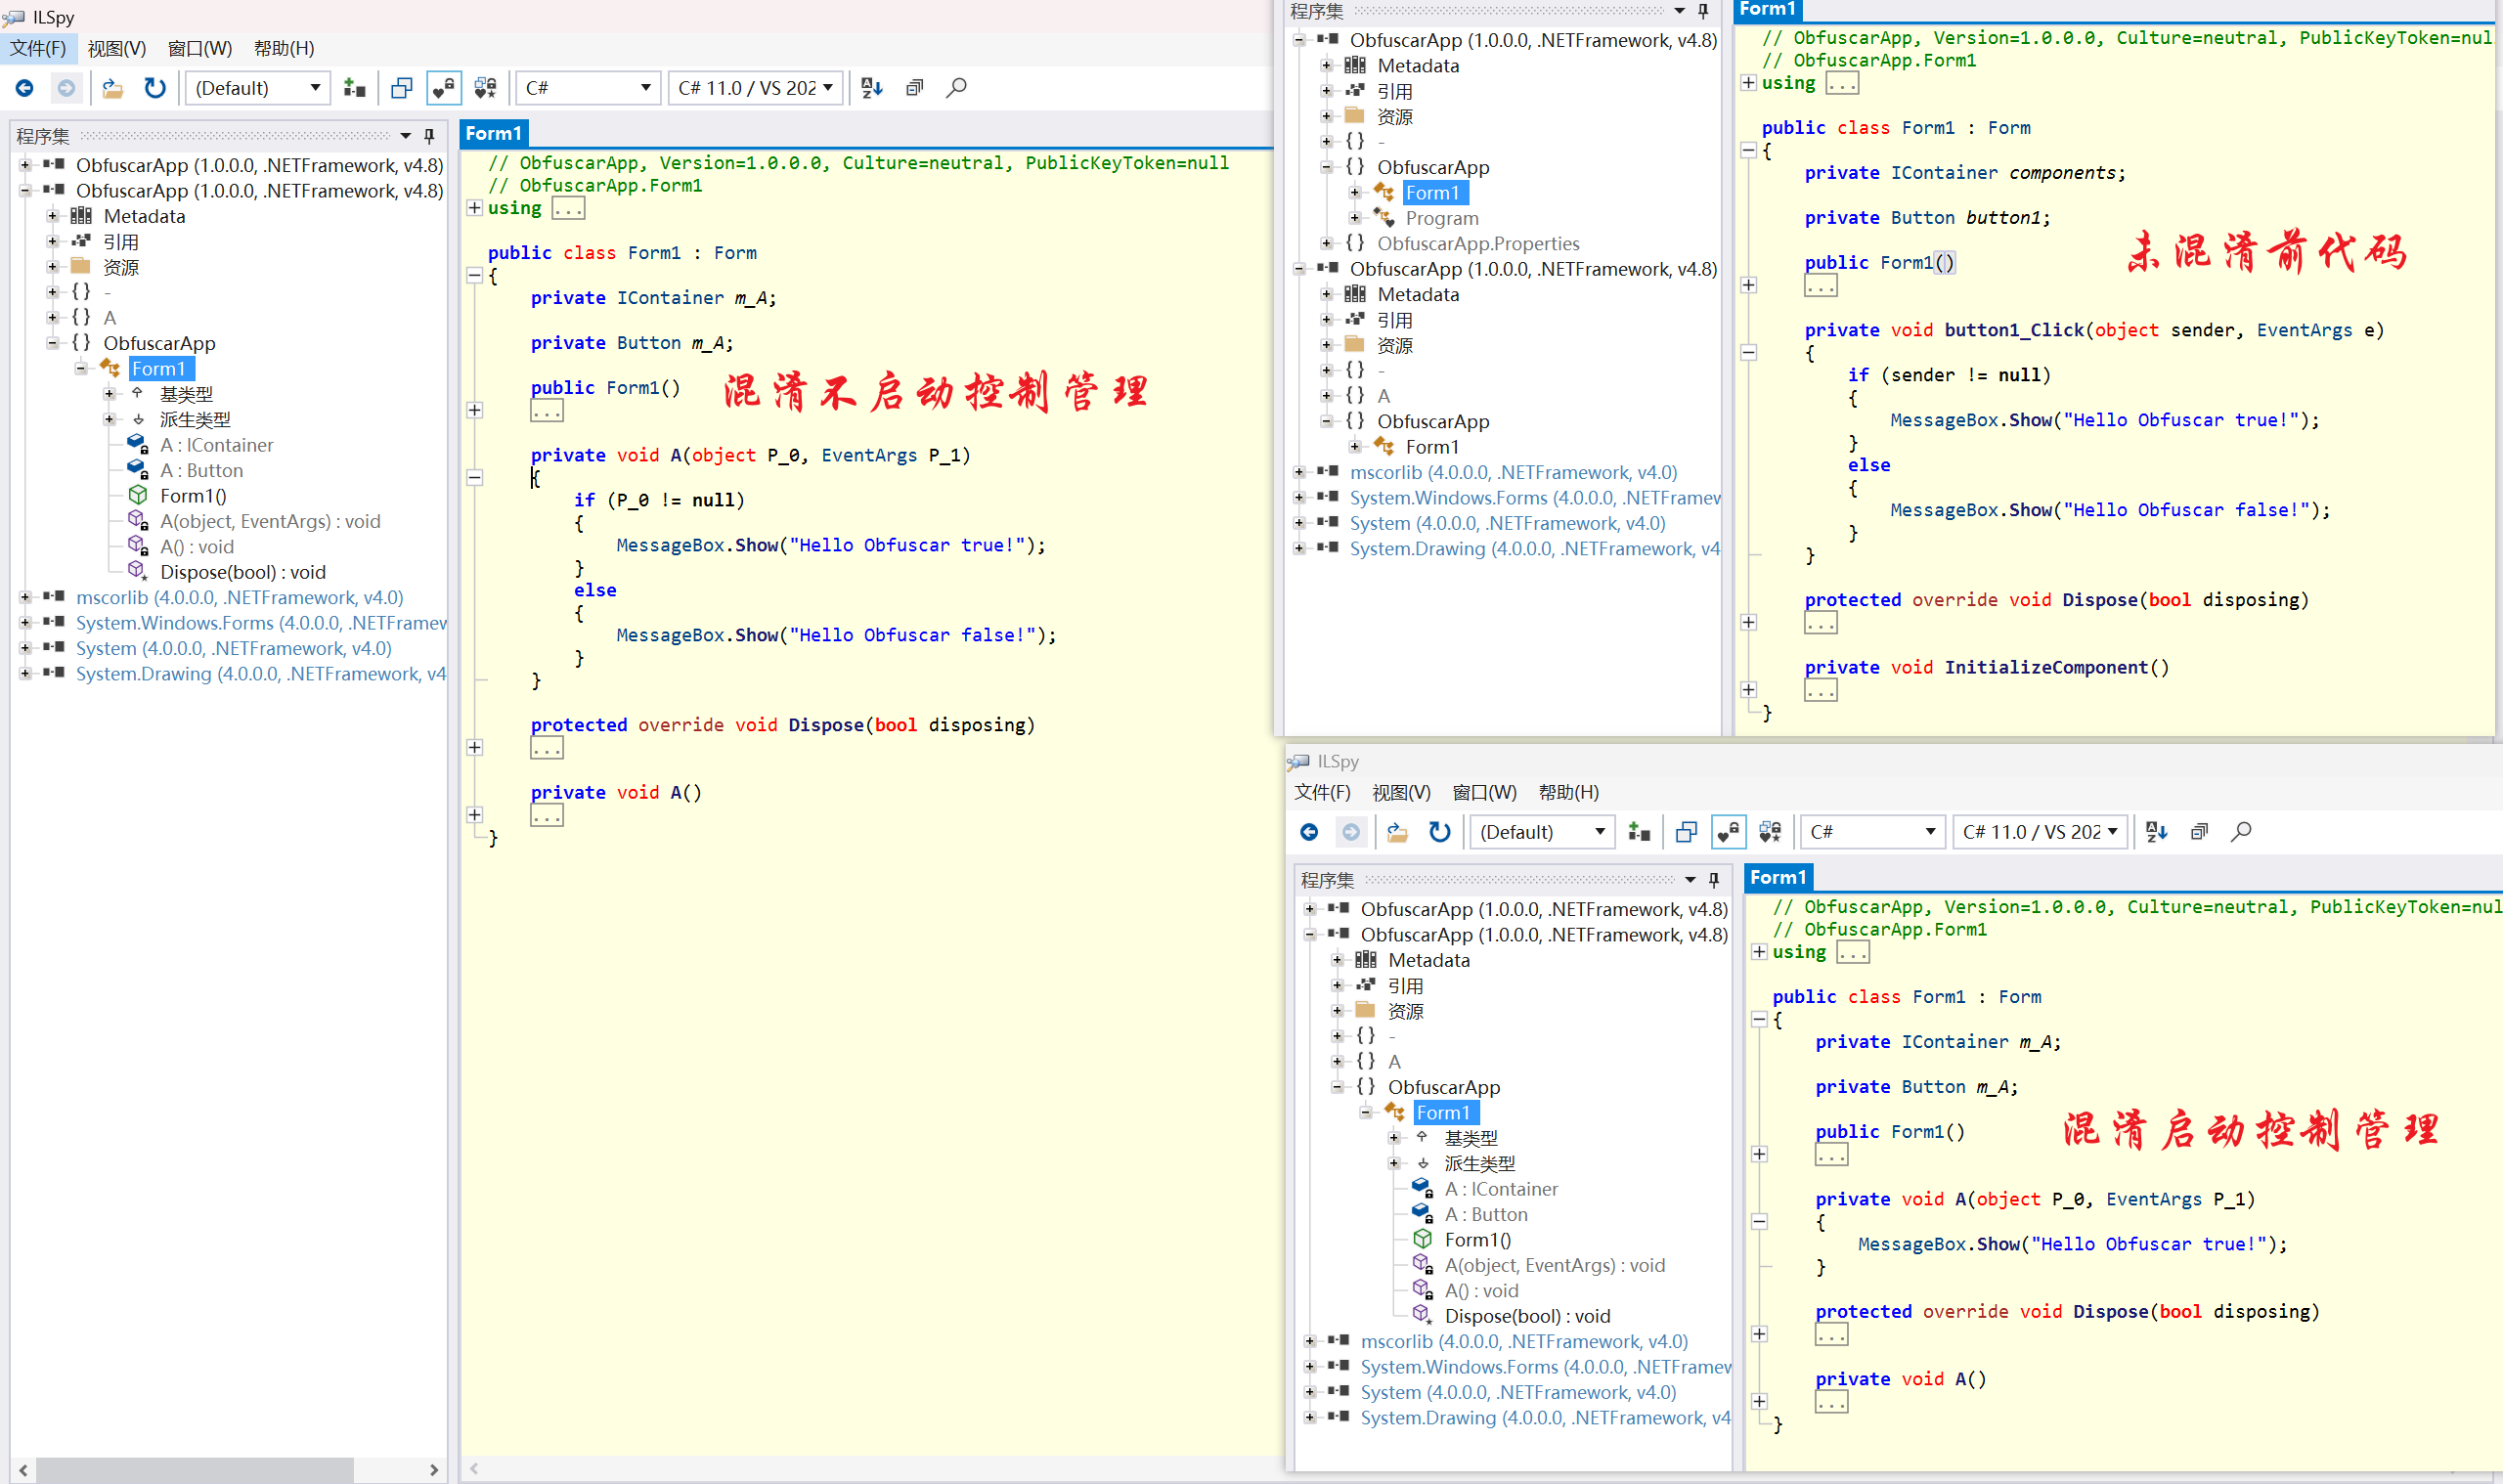The height and width of the screenshot is (1484, 2503).
Task: Select Dispose(bool) : void in left tree
Action: [242, 572]
